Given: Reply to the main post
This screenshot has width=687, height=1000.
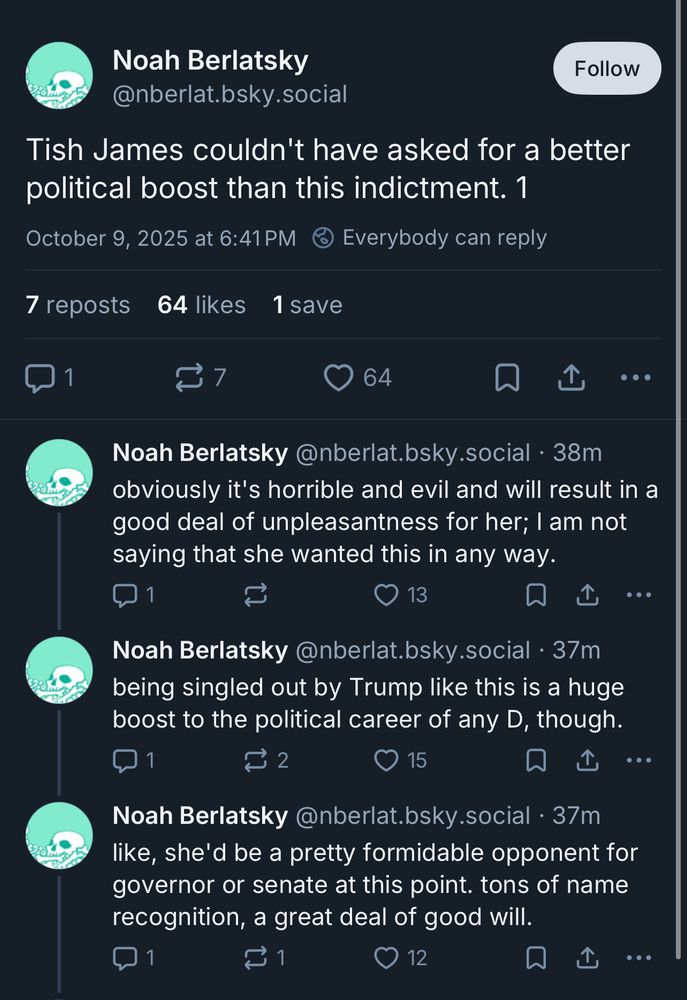Looking at the screenshot, I should pos(39,378).
